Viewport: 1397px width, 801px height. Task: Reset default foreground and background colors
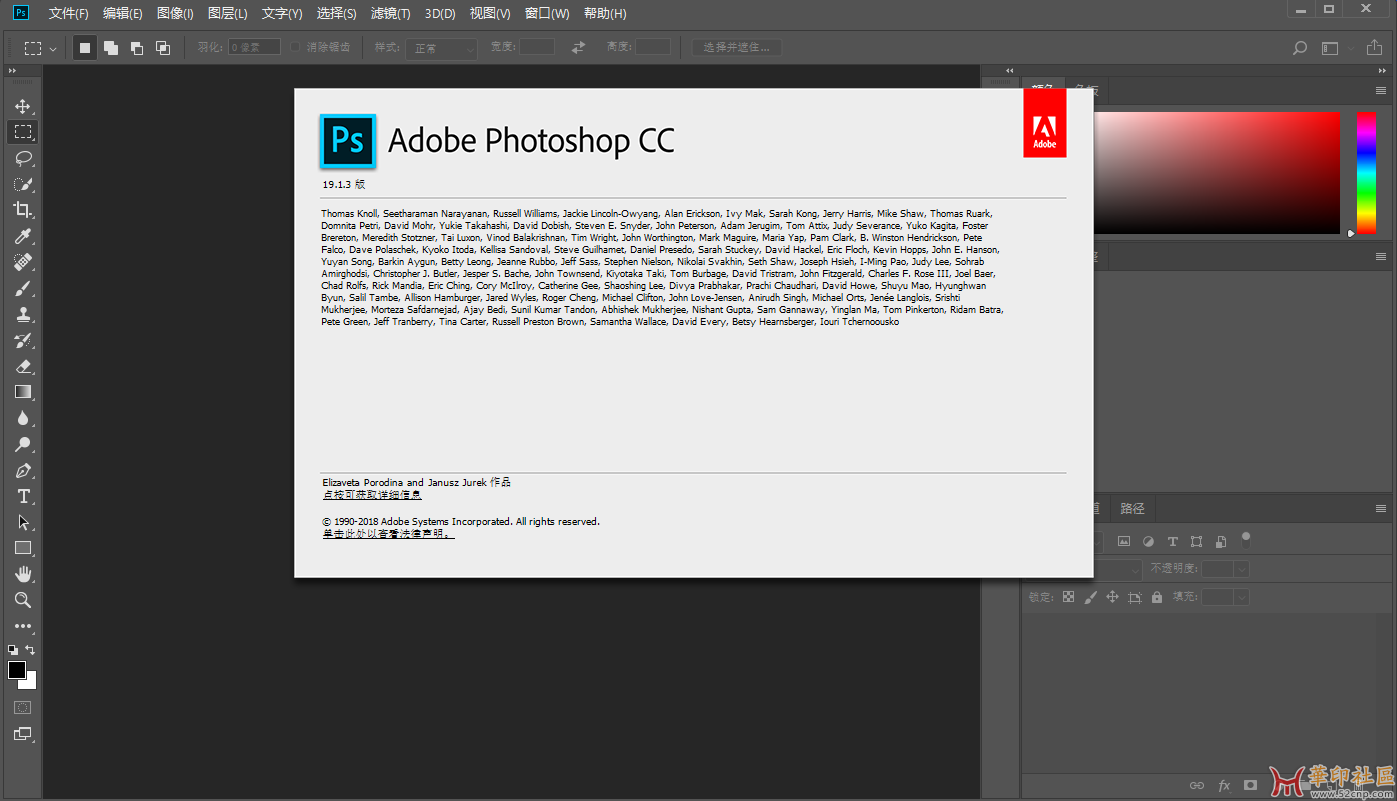tap(13, 650)
